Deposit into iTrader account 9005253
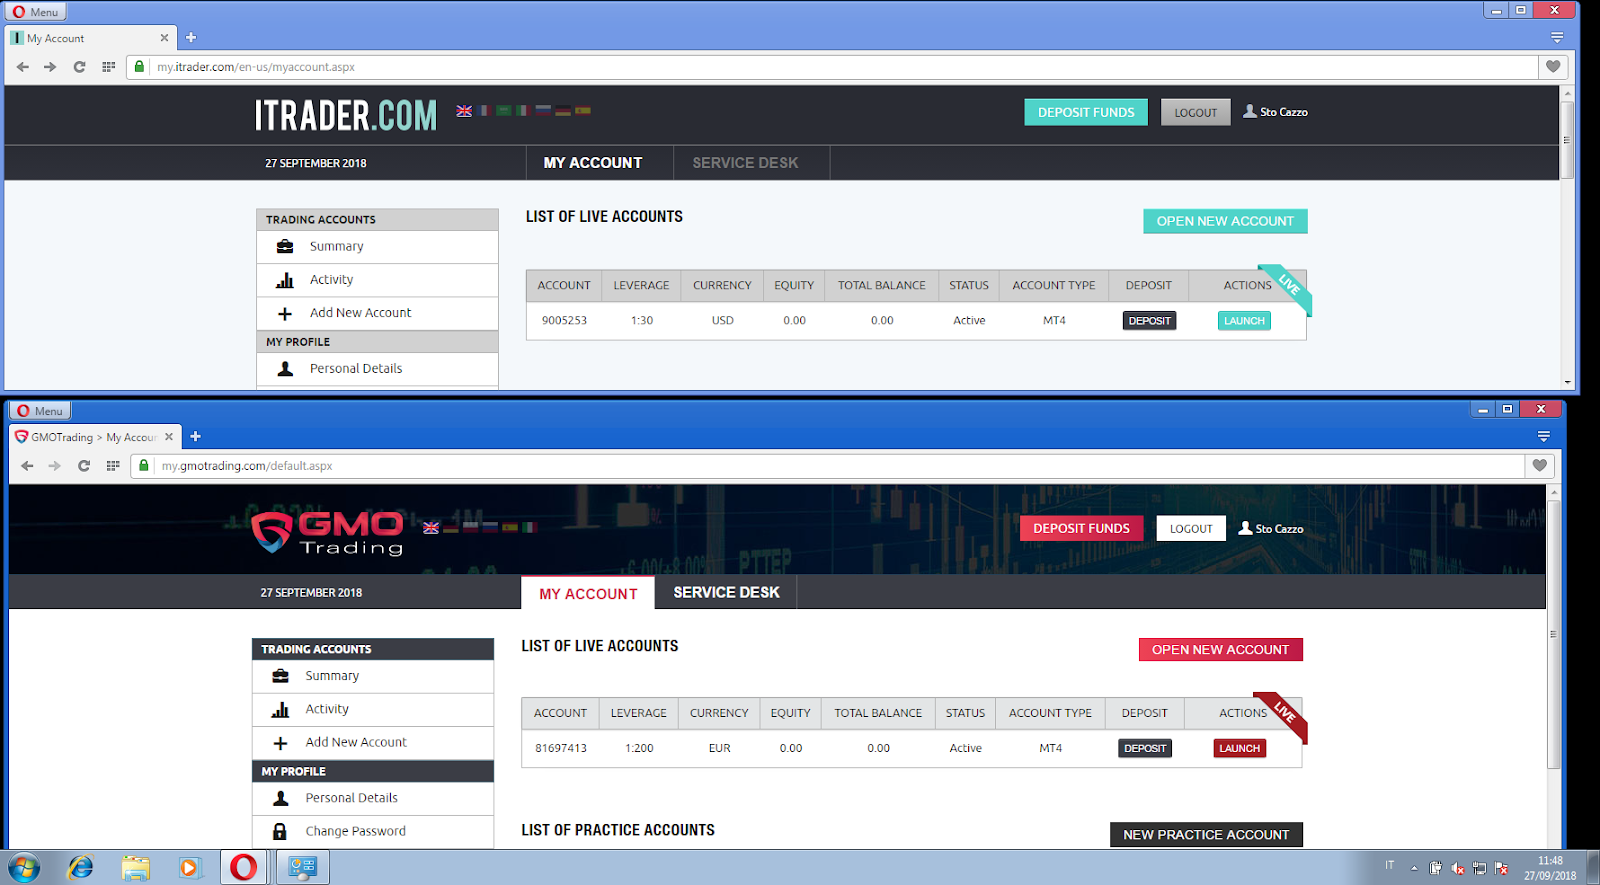Viewport: 1600px width, 885px height. (1149, 321)
